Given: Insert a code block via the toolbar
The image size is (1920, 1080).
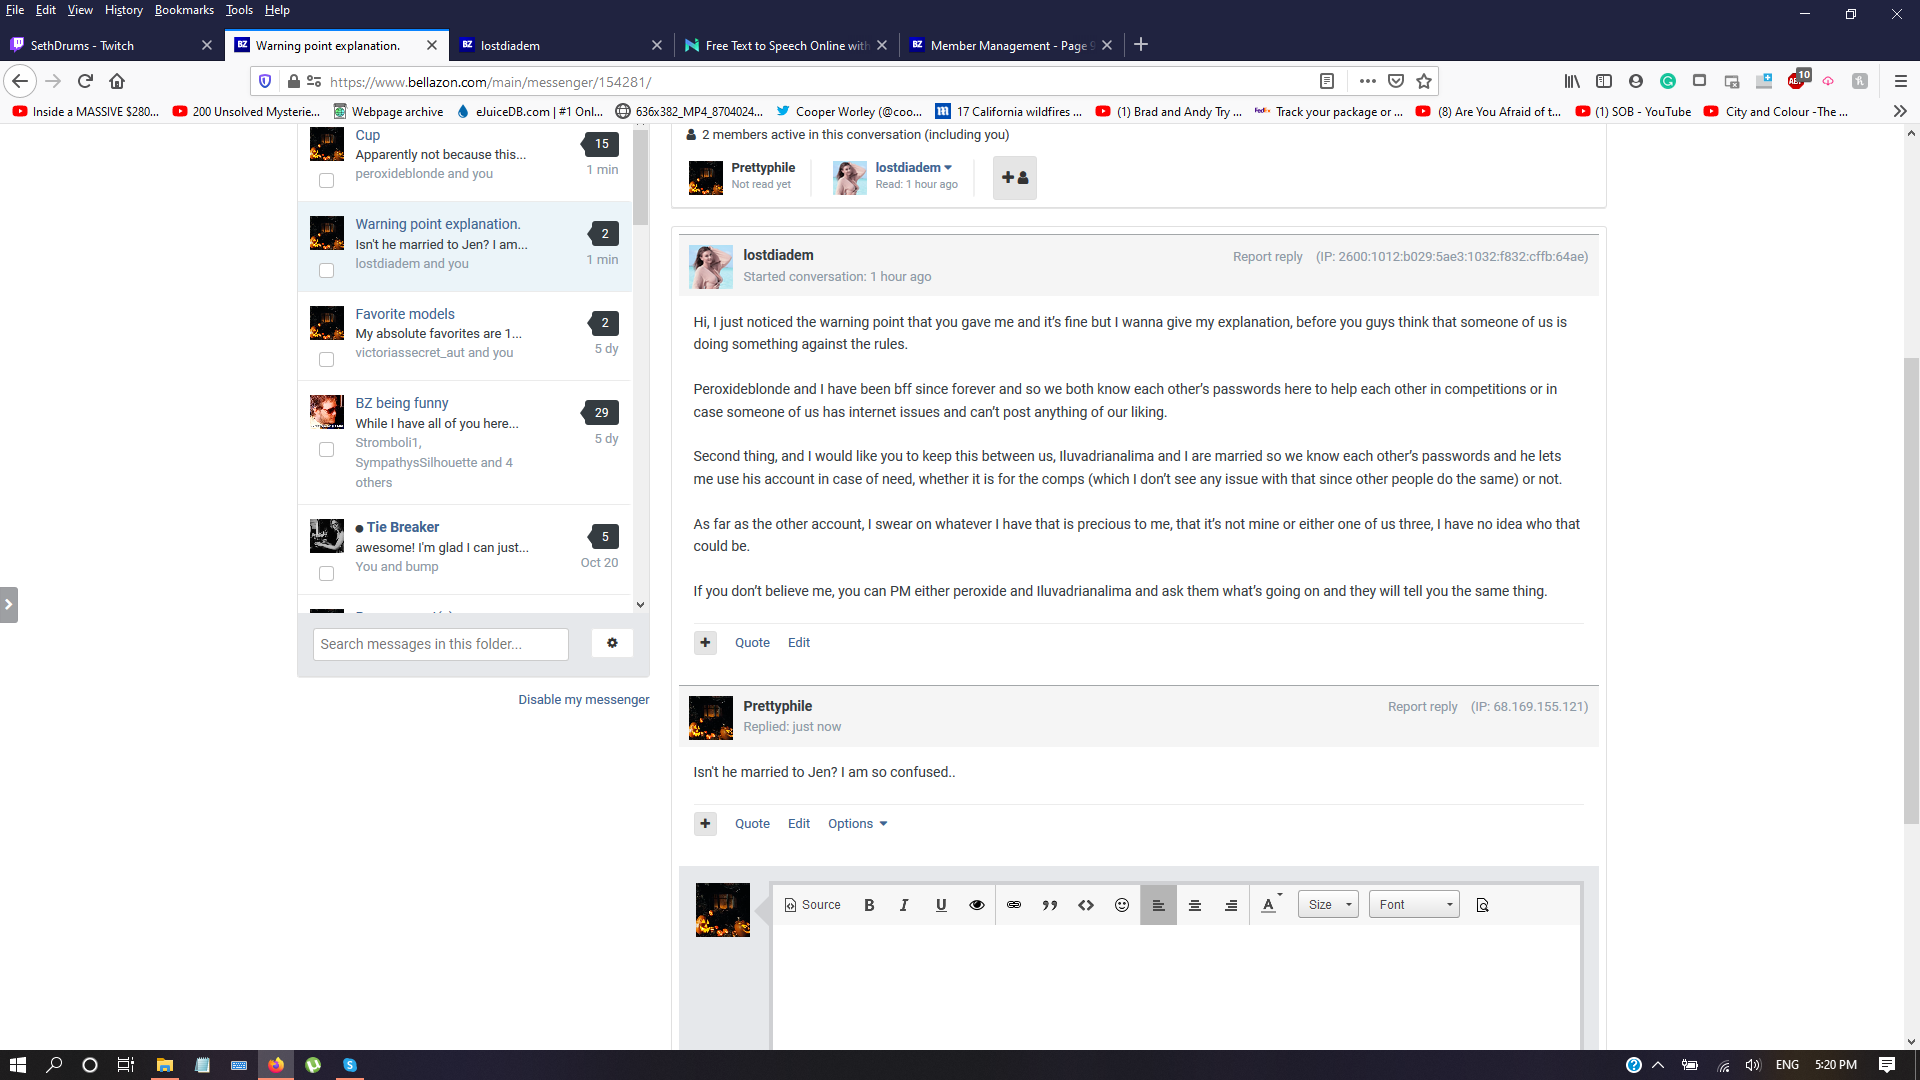Looking at the screenshot, I should (x=1085, y=905).
